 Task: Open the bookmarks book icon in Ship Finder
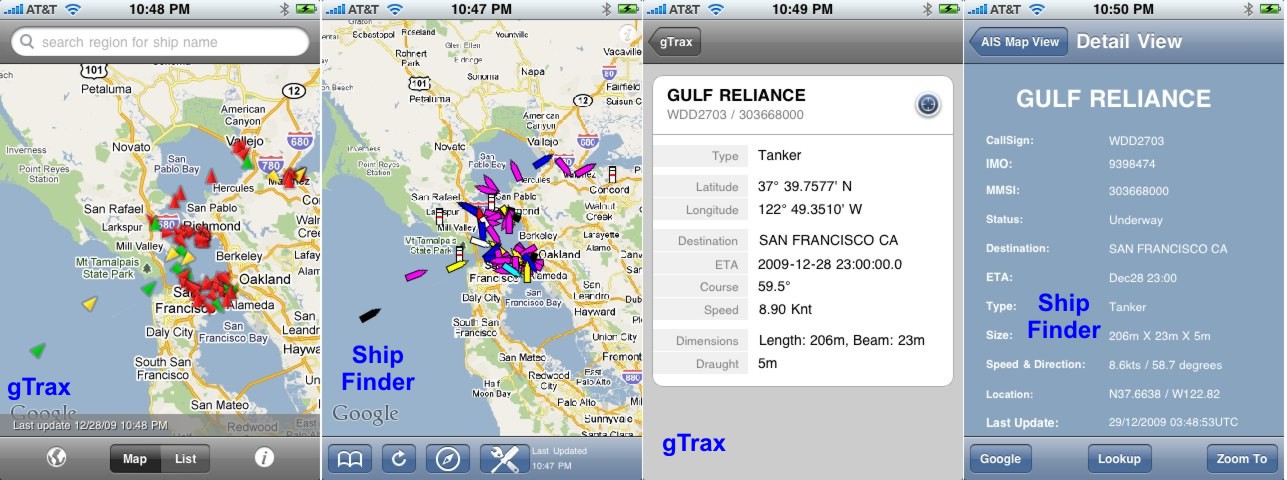pos(350,459)
